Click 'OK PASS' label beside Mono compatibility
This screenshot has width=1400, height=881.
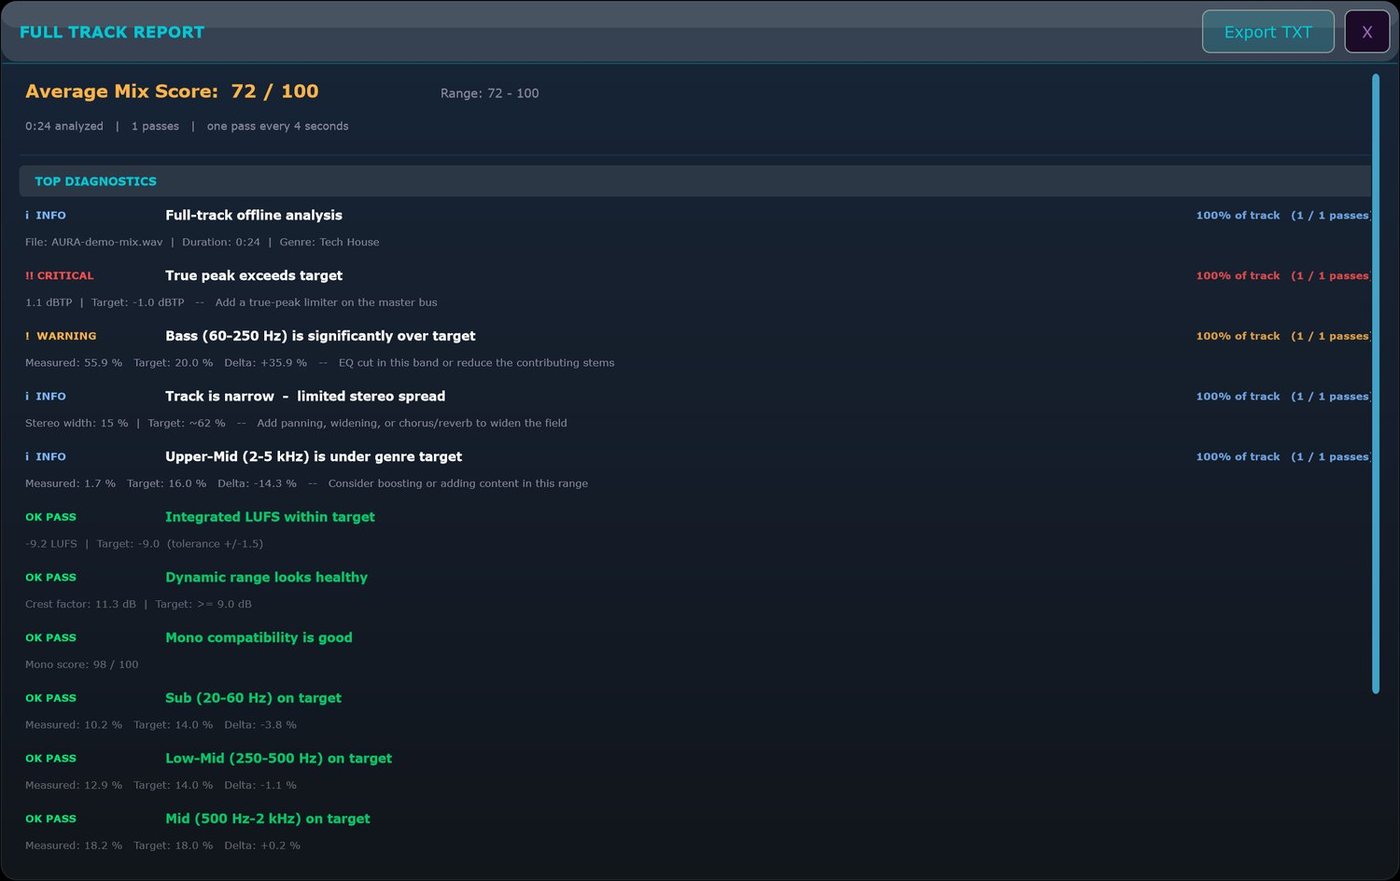51,638
